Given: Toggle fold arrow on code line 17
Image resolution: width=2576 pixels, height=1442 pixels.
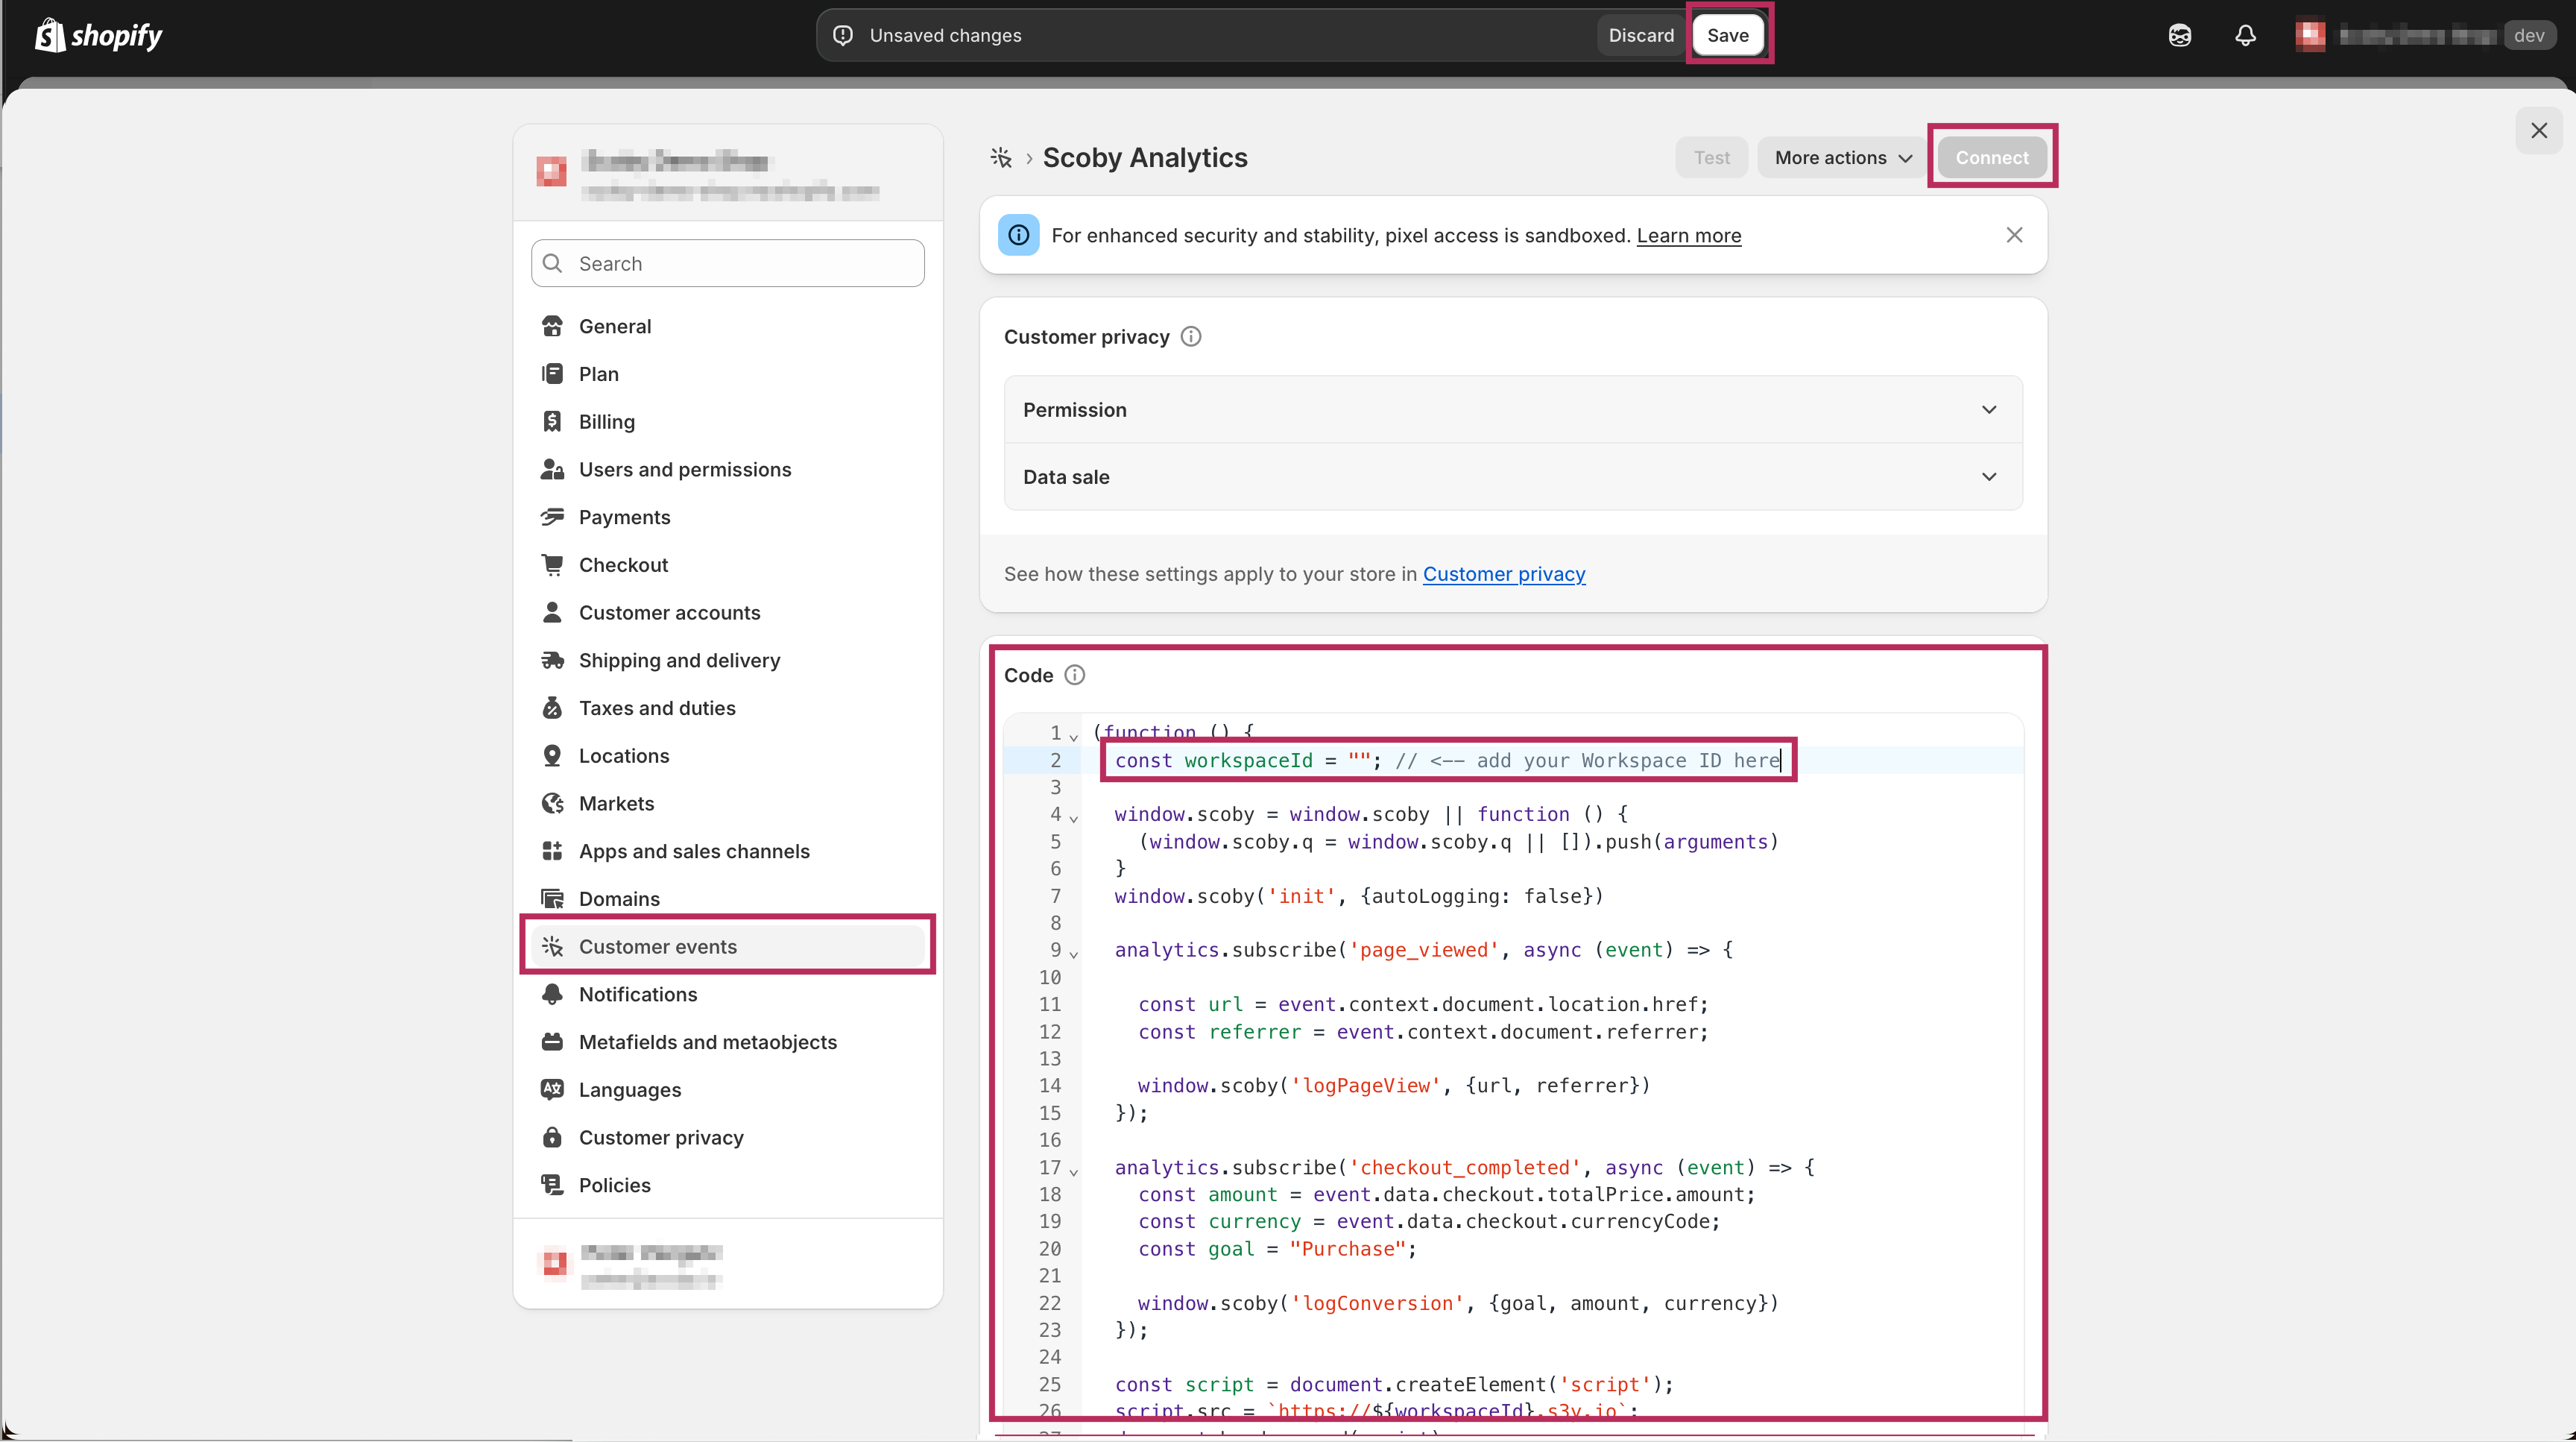Looking at the screenshot, I should 1074,1171.
